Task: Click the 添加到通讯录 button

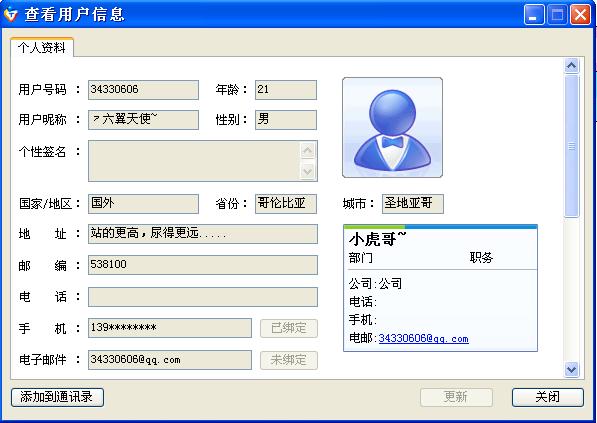Action: 57,397
